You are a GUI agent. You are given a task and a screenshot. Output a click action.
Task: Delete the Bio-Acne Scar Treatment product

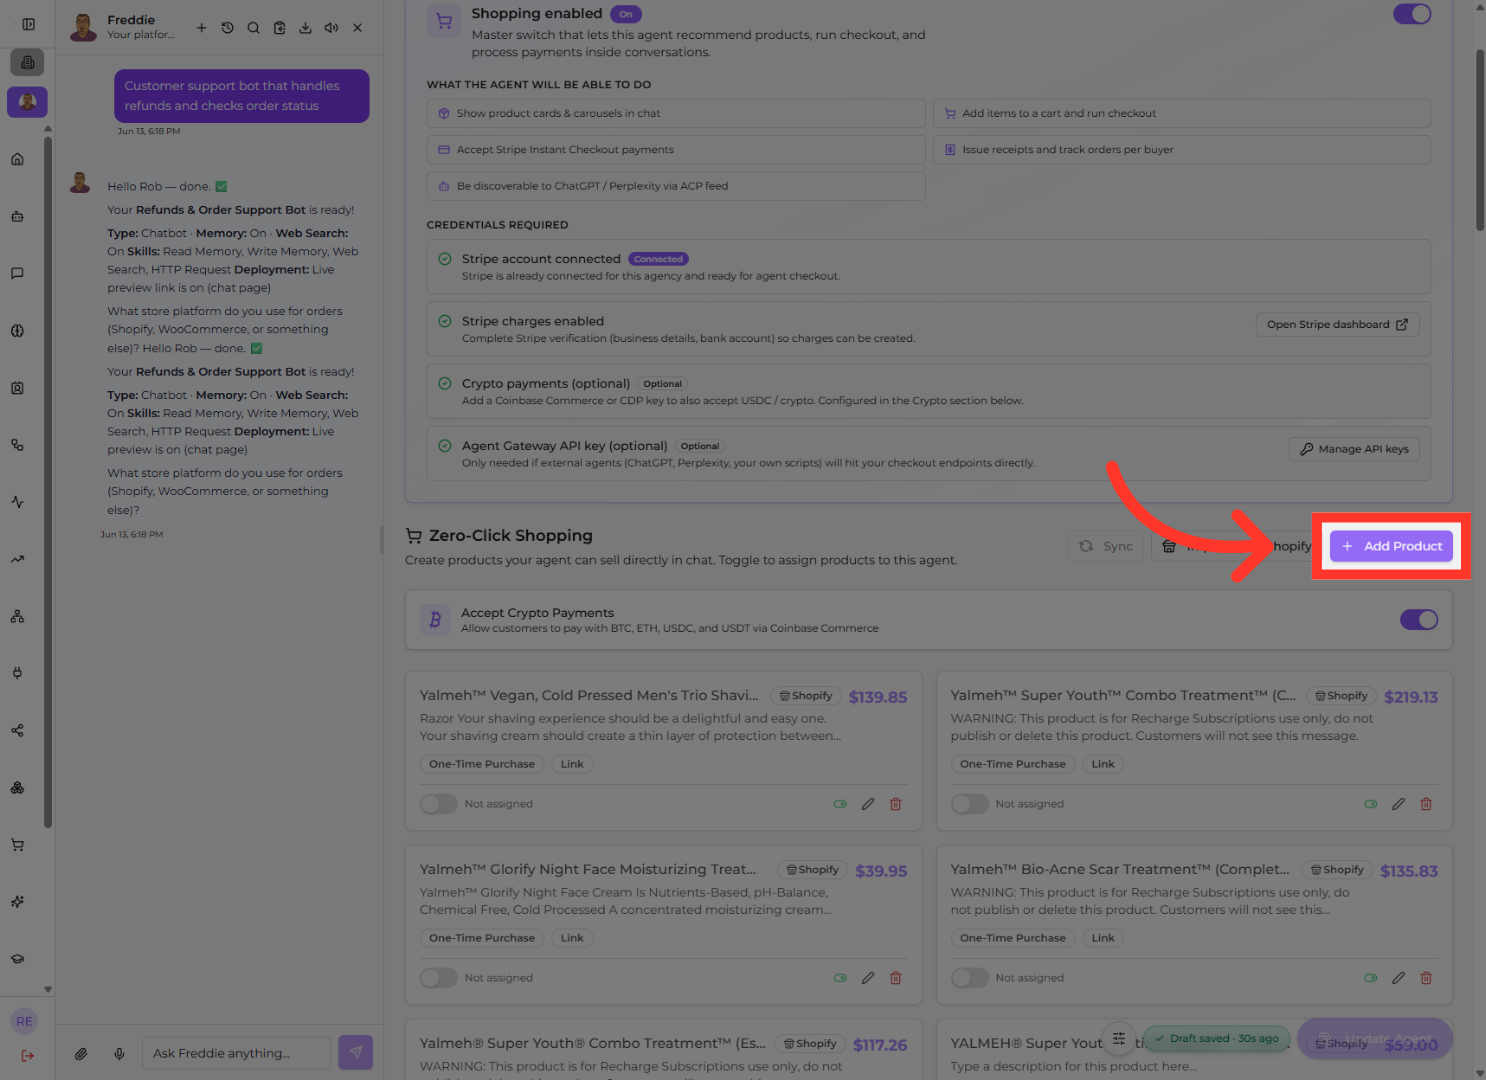1426,978
